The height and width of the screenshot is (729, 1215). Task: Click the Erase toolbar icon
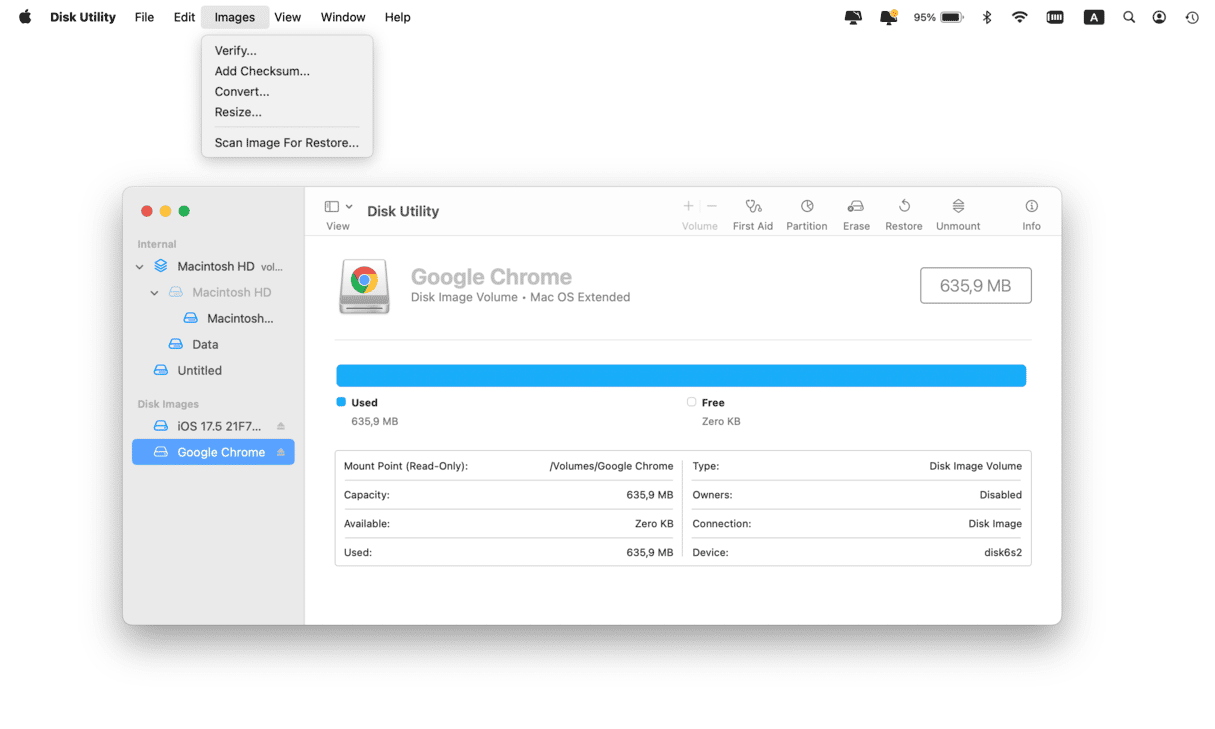pos(856,207)
